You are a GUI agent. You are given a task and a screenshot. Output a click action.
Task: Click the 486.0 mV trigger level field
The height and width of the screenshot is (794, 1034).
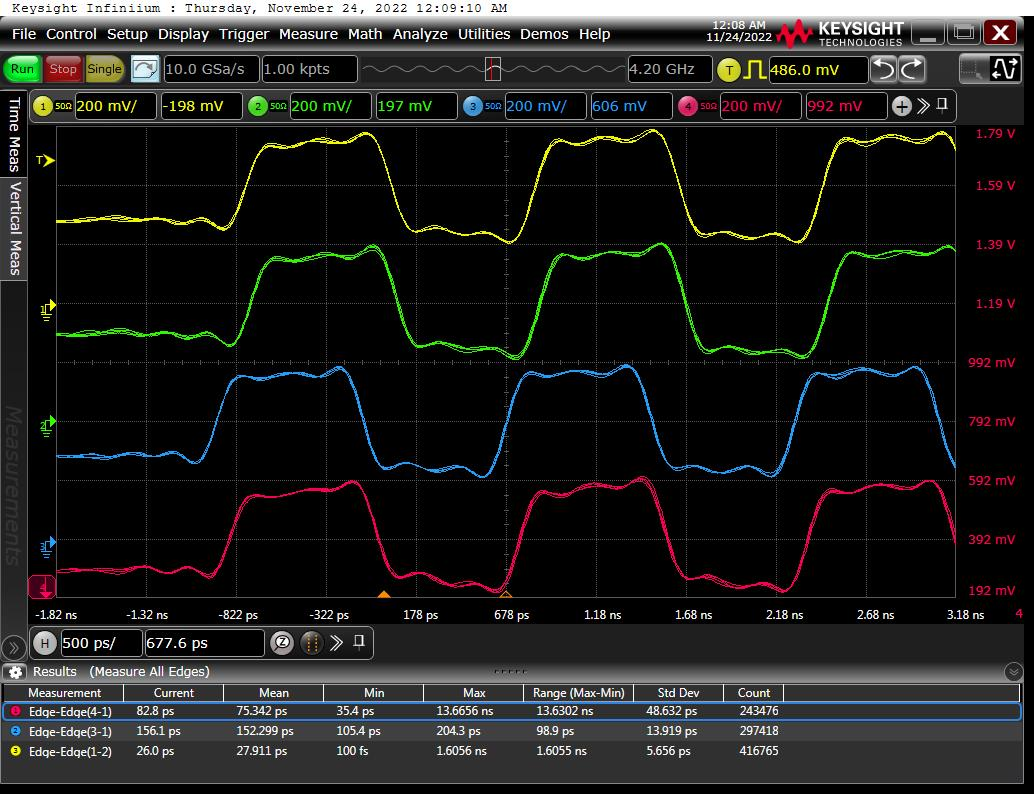(x=818, y=70)
